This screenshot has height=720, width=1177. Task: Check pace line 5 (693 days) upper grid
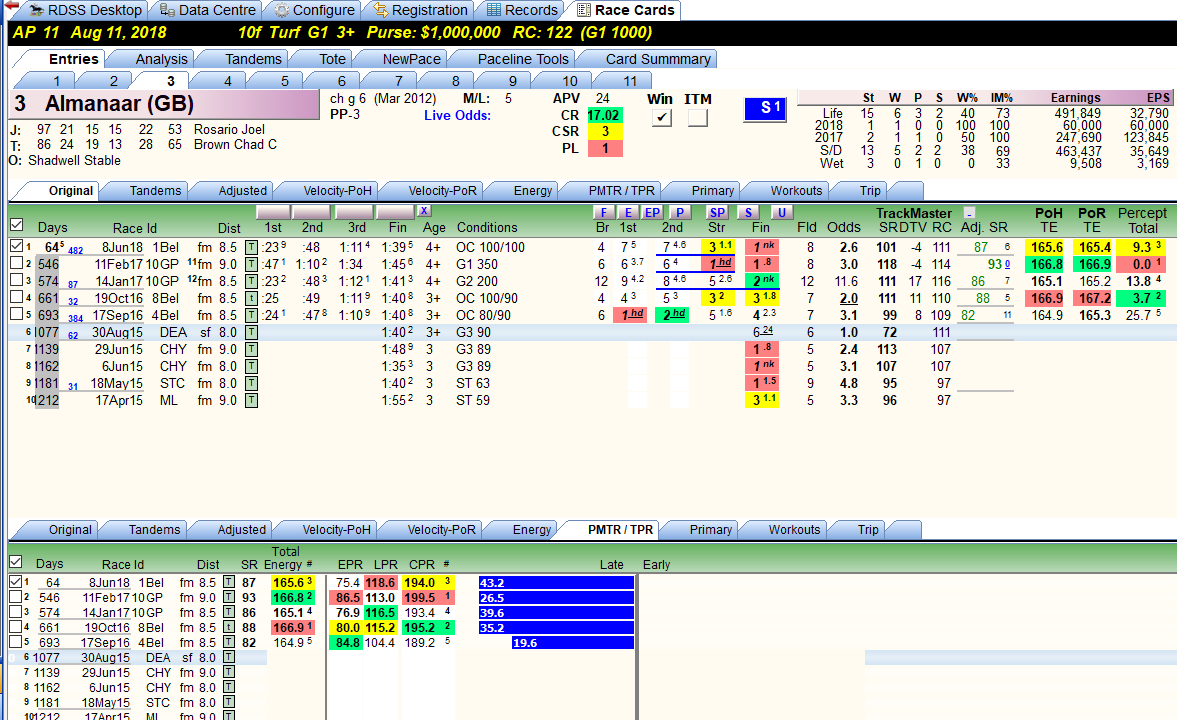coord(17,315)
